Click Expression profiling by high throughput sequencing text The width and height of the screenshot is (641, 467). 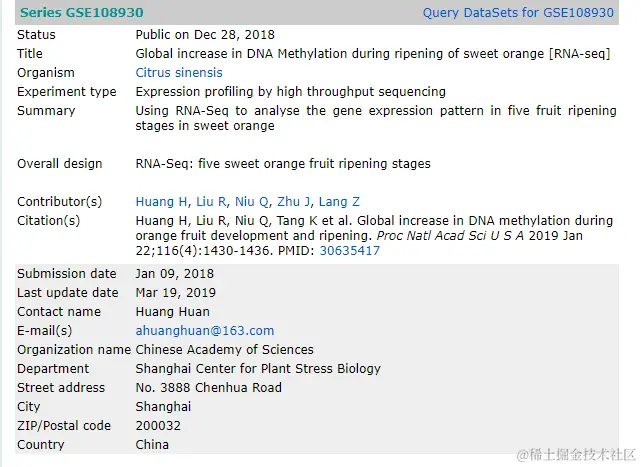click(291, 92)
